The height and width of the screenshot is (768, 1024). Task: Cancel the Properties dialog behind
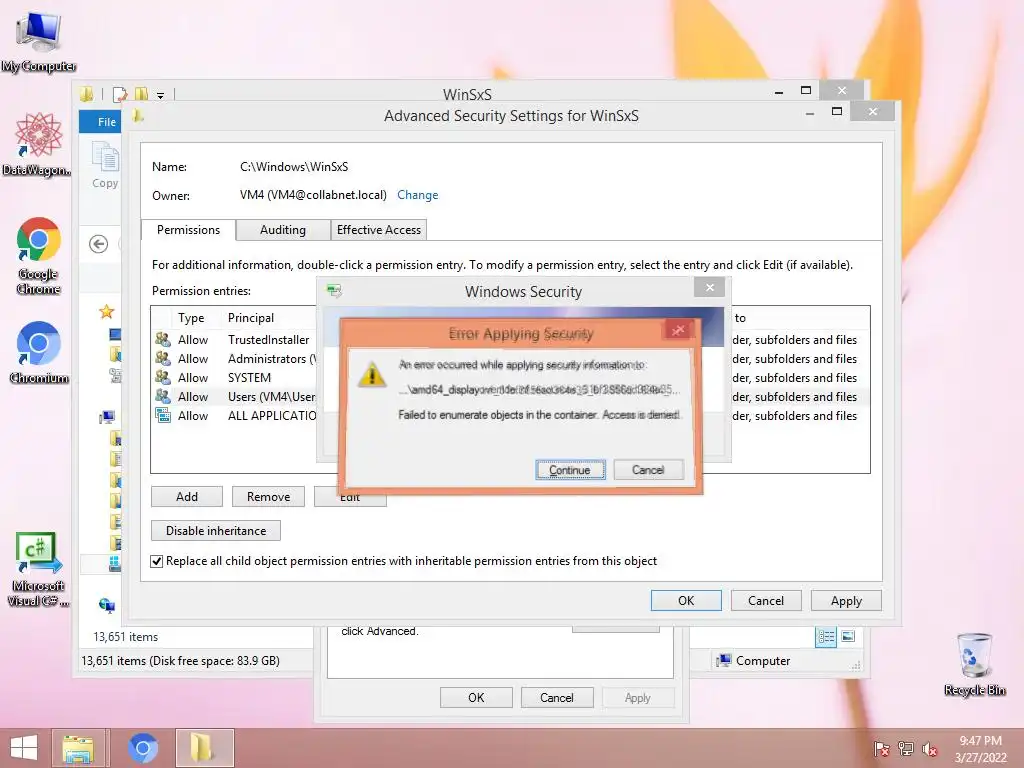(556, 697)
